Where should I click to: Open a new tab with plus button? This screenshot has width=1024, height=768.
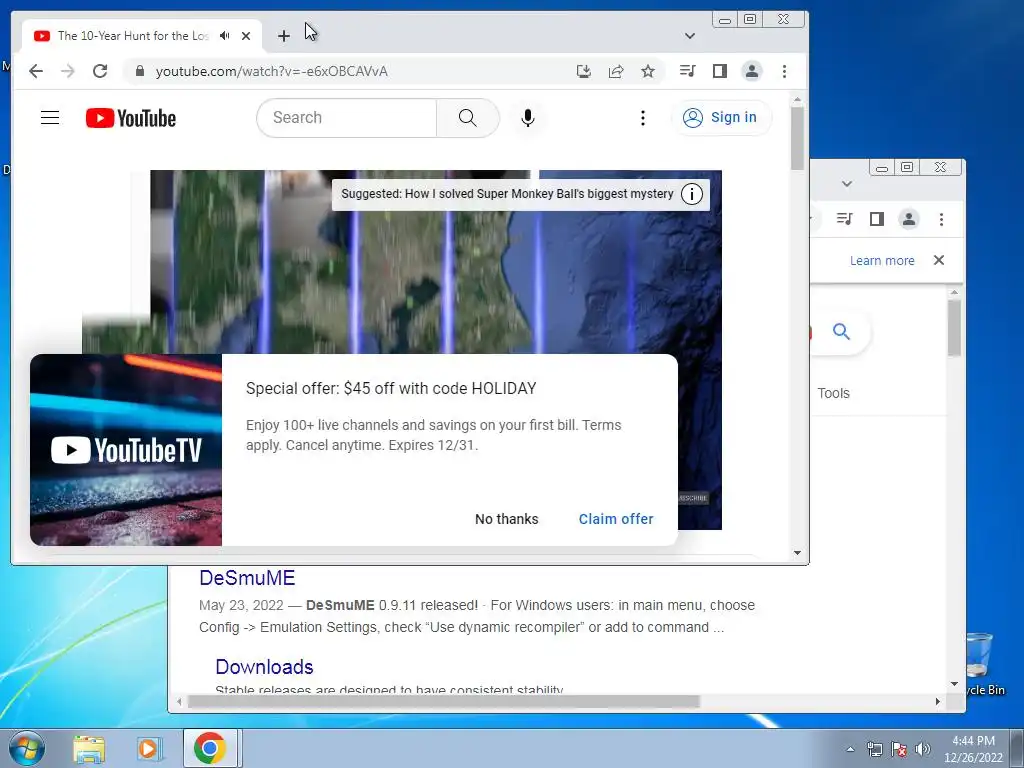tap(283, 36)
